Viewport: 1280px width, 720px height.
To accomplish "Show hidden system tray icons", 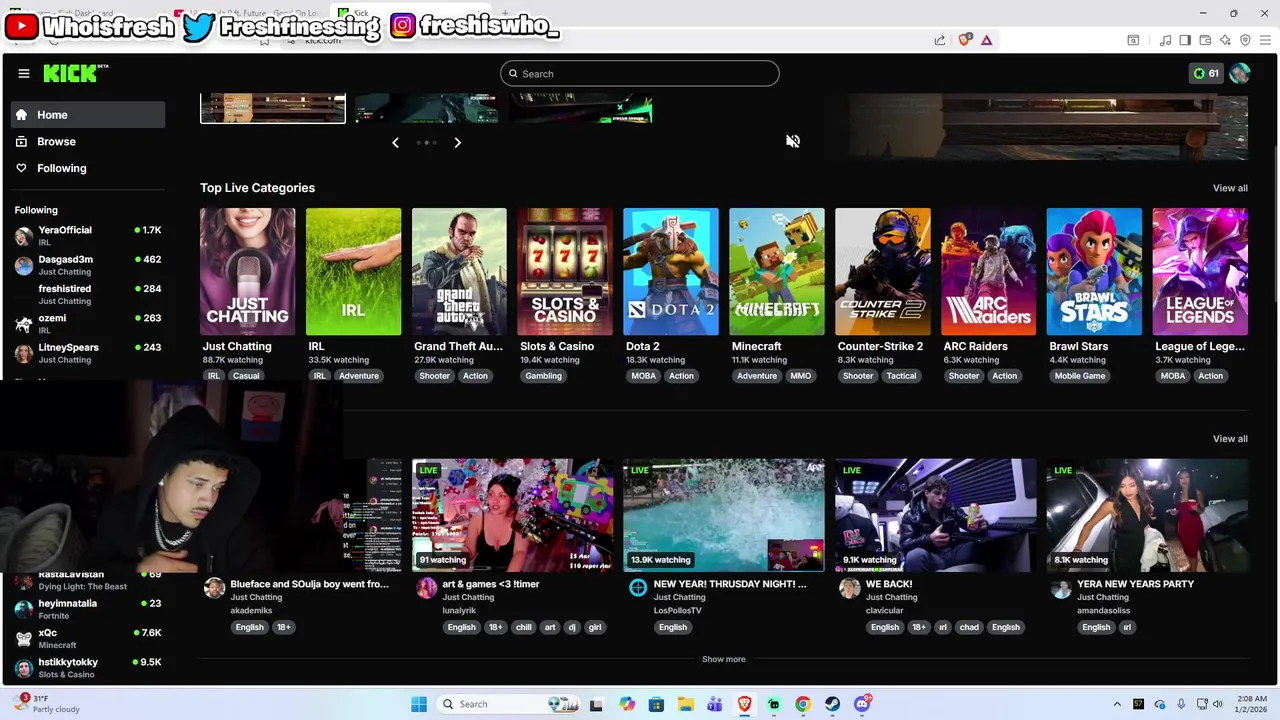I will [x=1117, y=704].
